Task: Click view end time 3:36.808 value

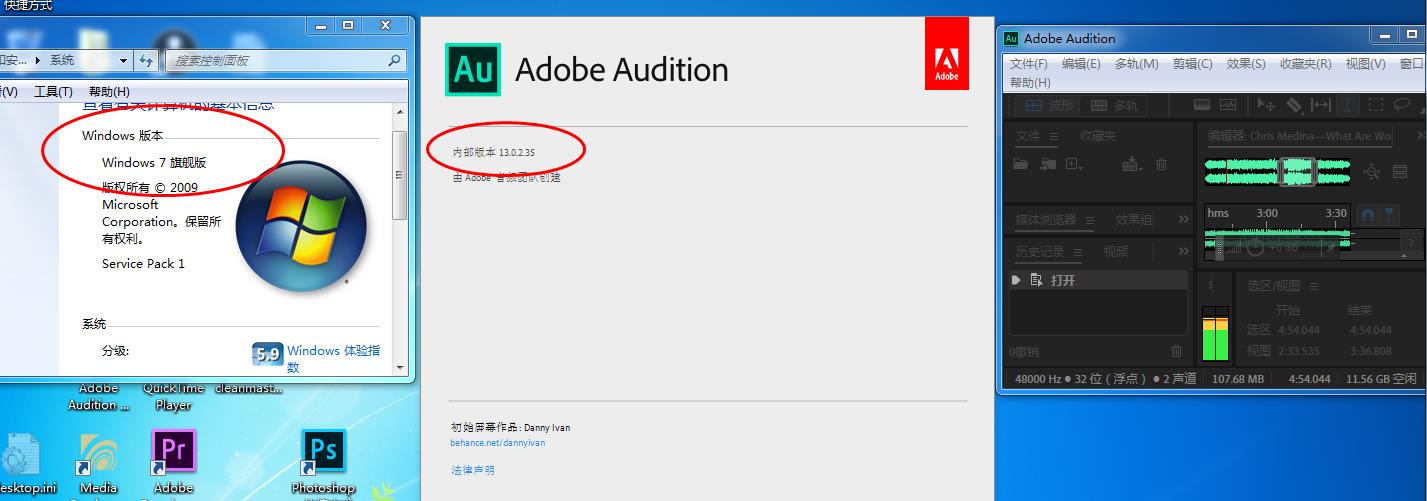Action: pos(1370,351)
